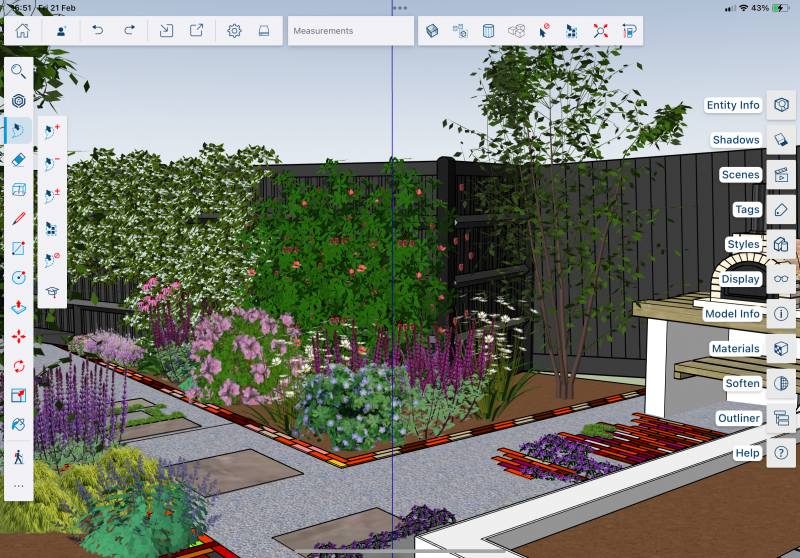Open the Tags panel
The width and height of the screenshot is (800, 558).
[781, 210]
